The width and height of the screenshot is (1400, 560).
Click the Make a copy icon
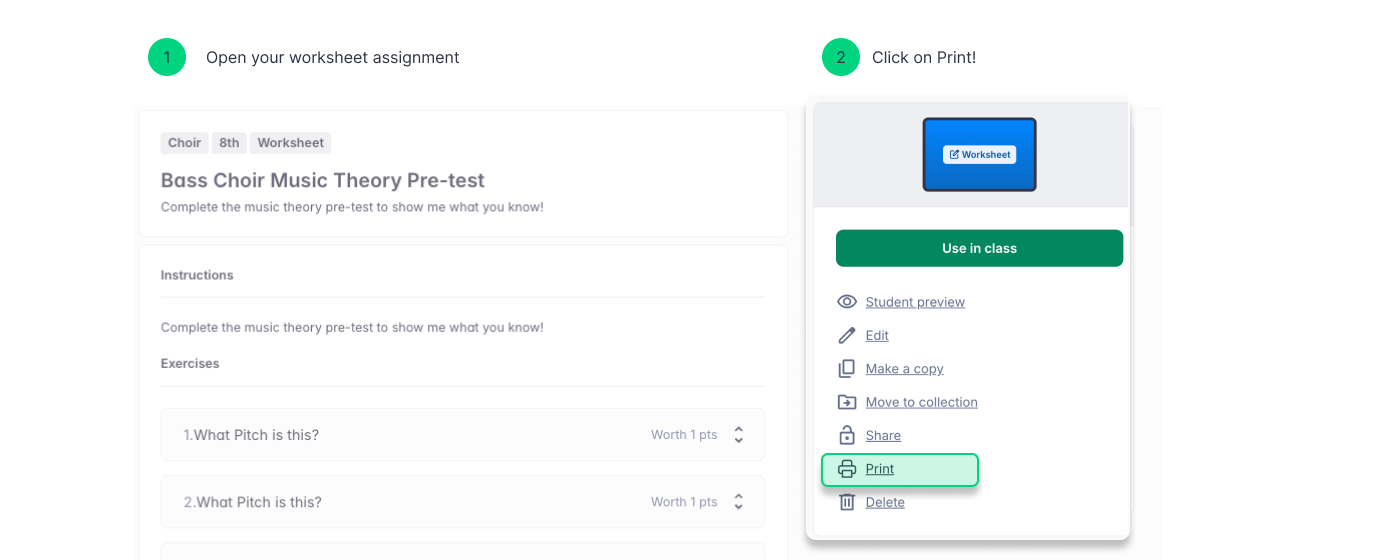point(847,369)
